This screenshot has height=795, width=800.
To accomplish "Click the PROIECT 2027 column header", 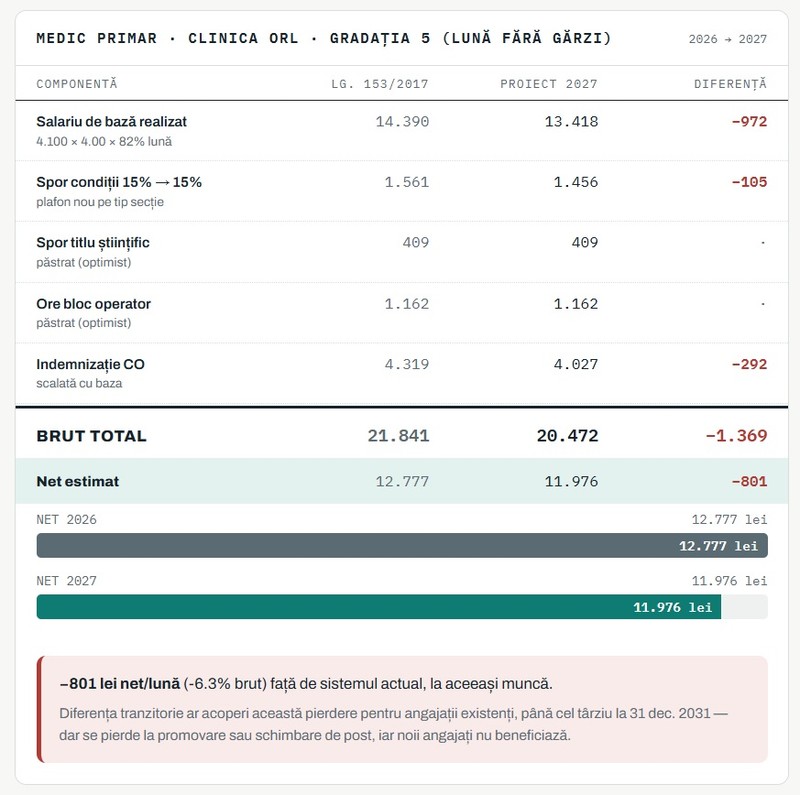I will pos(548,84).
